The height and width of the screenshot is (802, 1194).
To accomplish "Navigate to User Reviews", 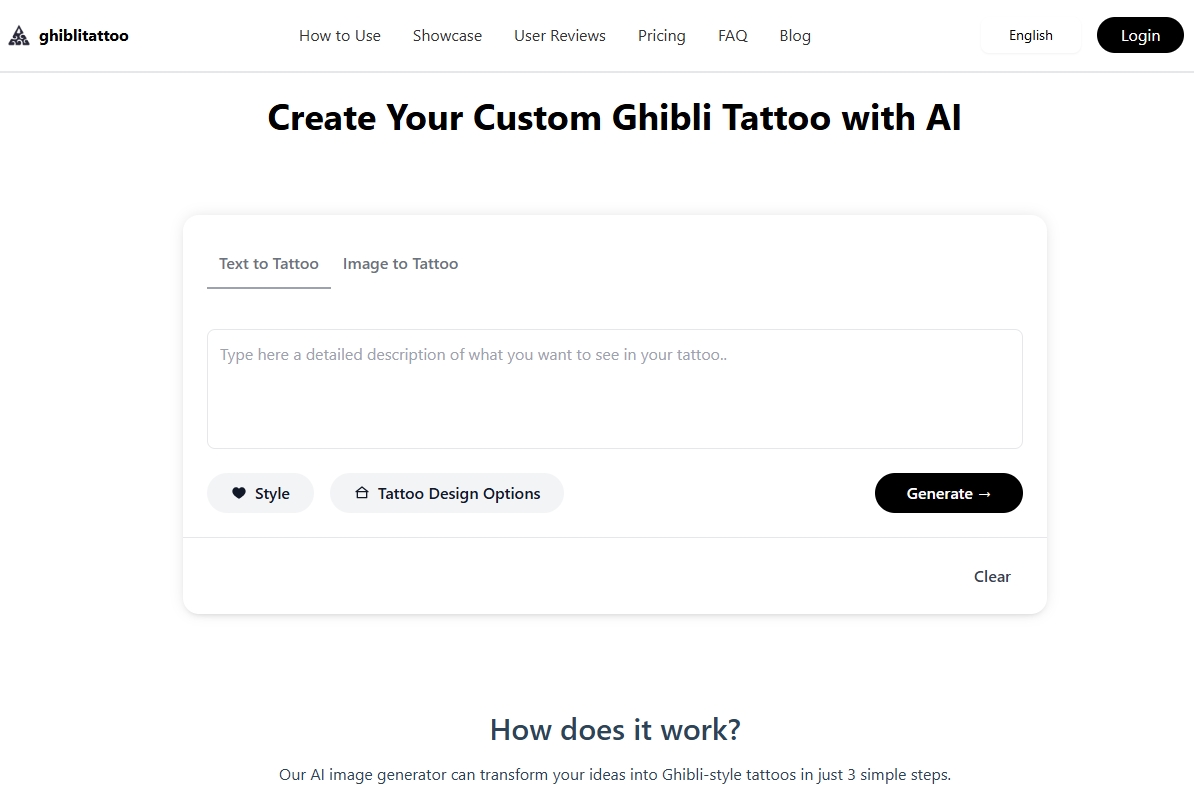I will [560, 36].
